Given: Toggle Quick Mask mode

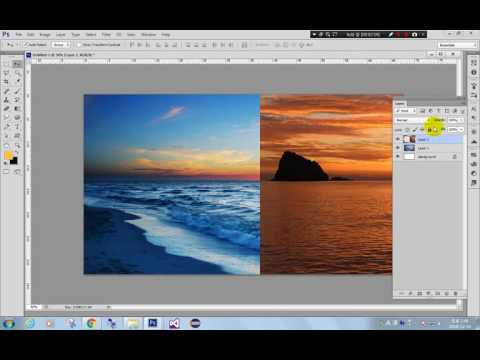Looking at the screenshot, I should [6, 172].
